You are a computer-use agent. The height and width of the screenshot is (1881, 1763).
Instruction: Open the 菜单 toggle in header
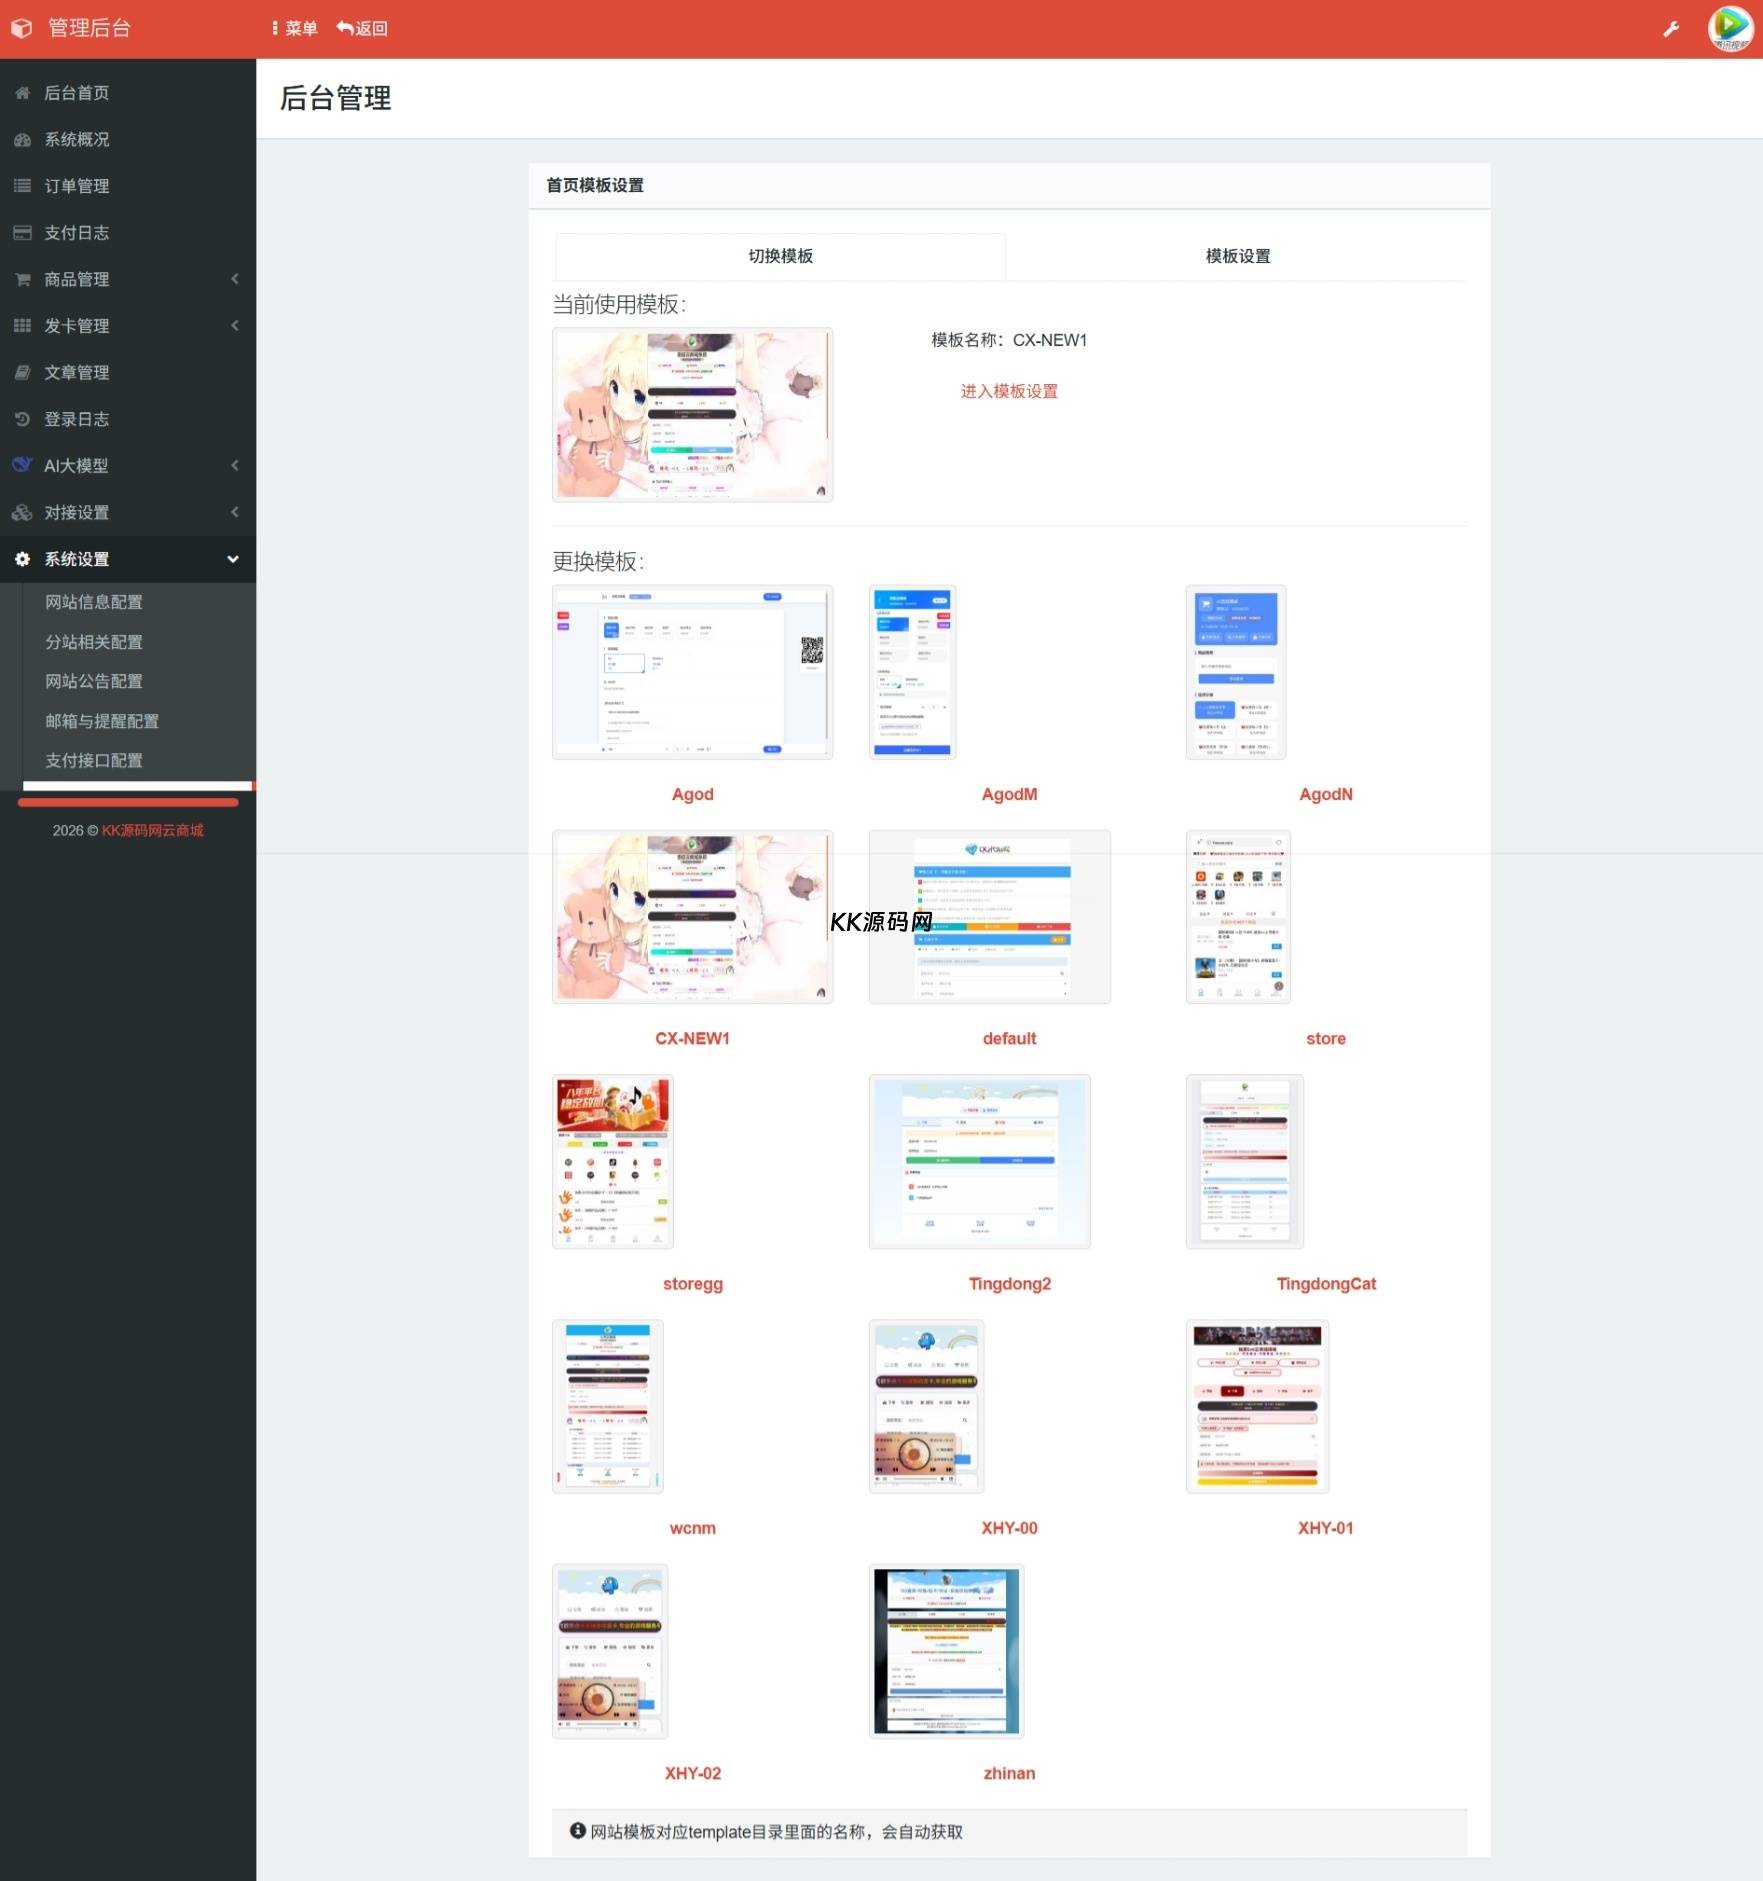[294, 29]
